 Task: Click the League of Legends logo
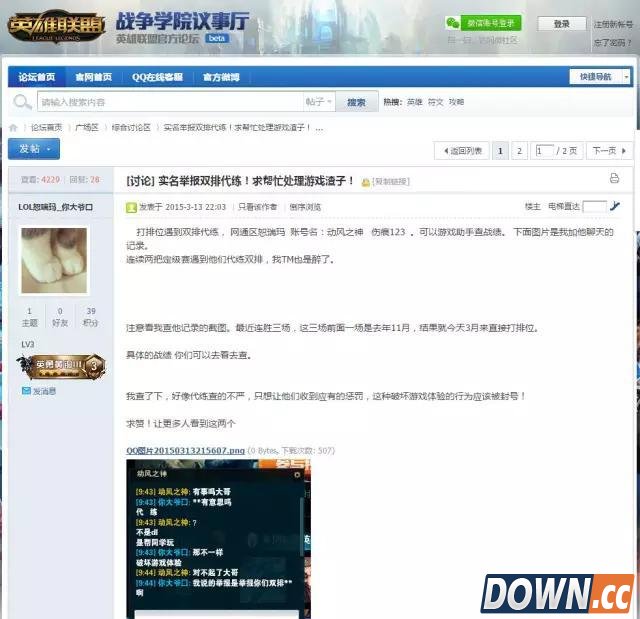pos(56,26)
